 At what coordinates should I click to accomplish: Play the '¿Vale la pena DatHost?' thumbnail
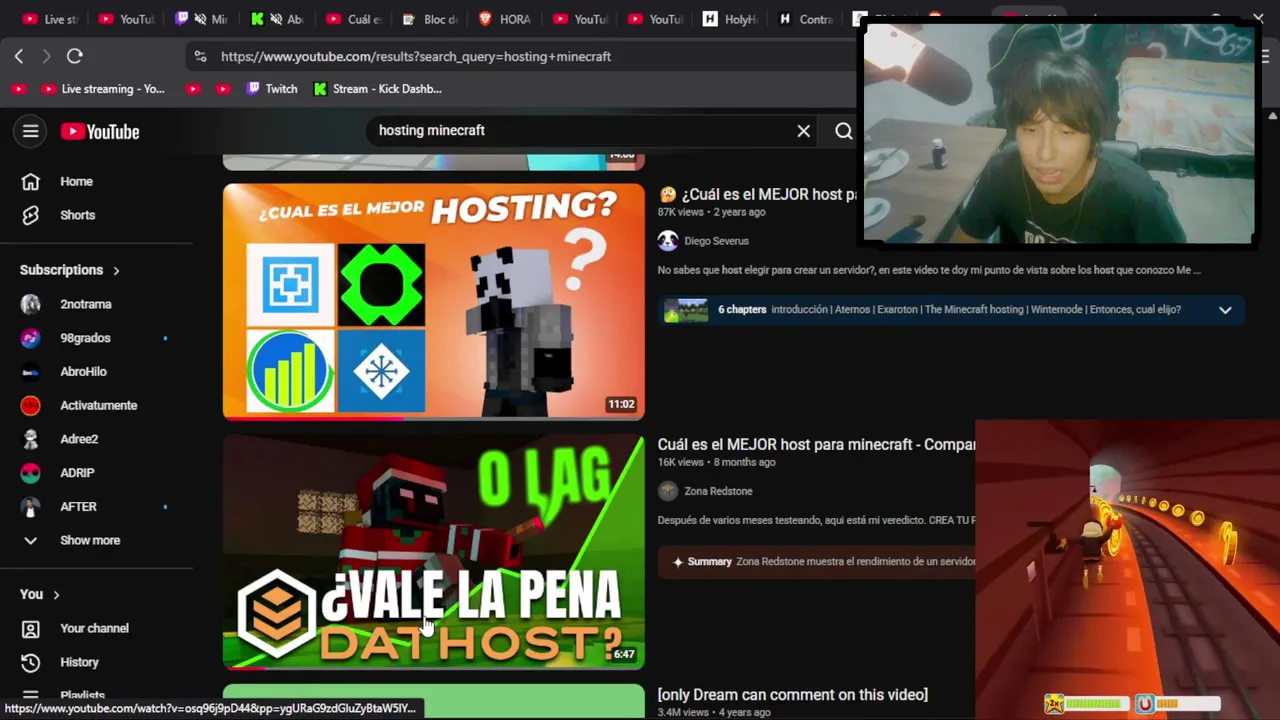click(434, 552)
